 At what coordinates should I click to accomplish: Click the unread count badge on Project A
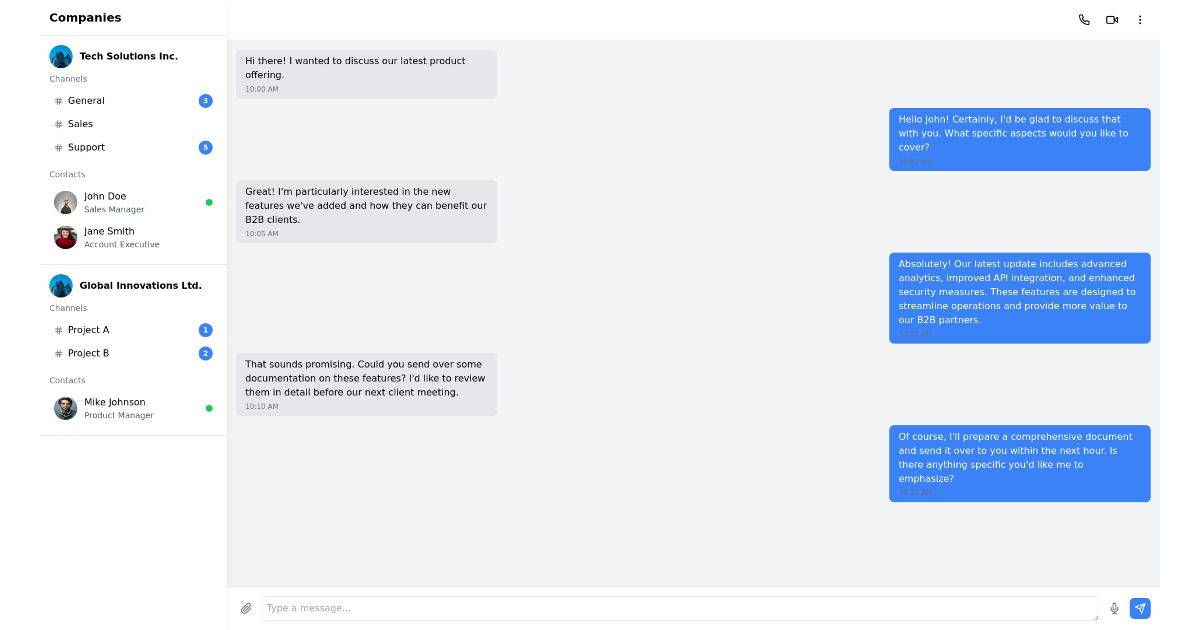click(204, 329)
